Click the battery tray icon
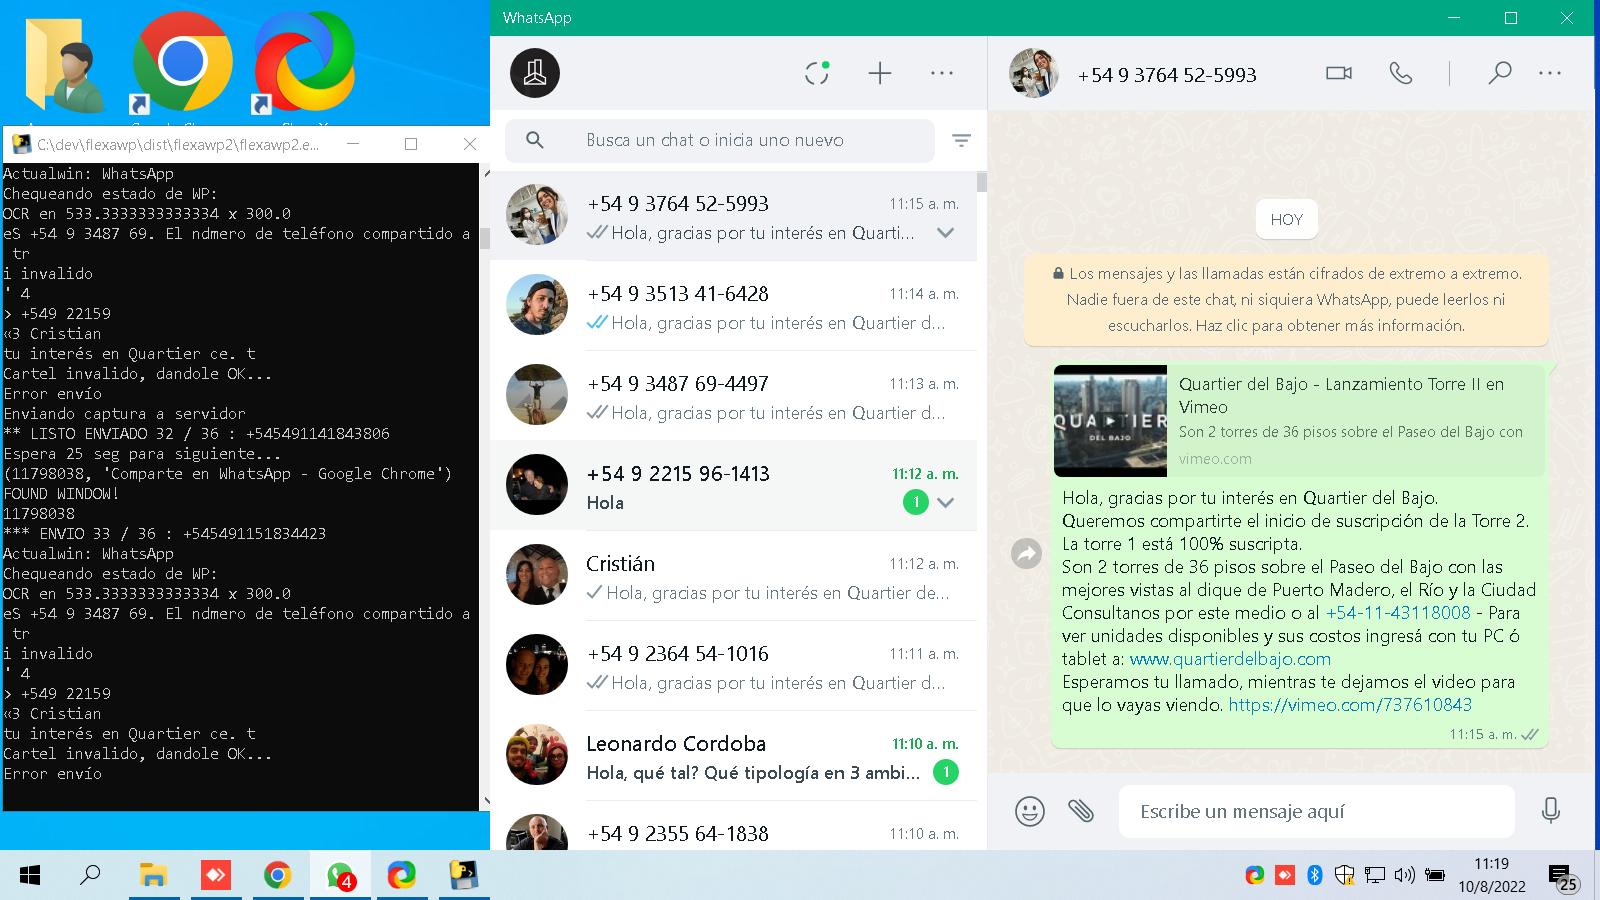 point(1435,875)
